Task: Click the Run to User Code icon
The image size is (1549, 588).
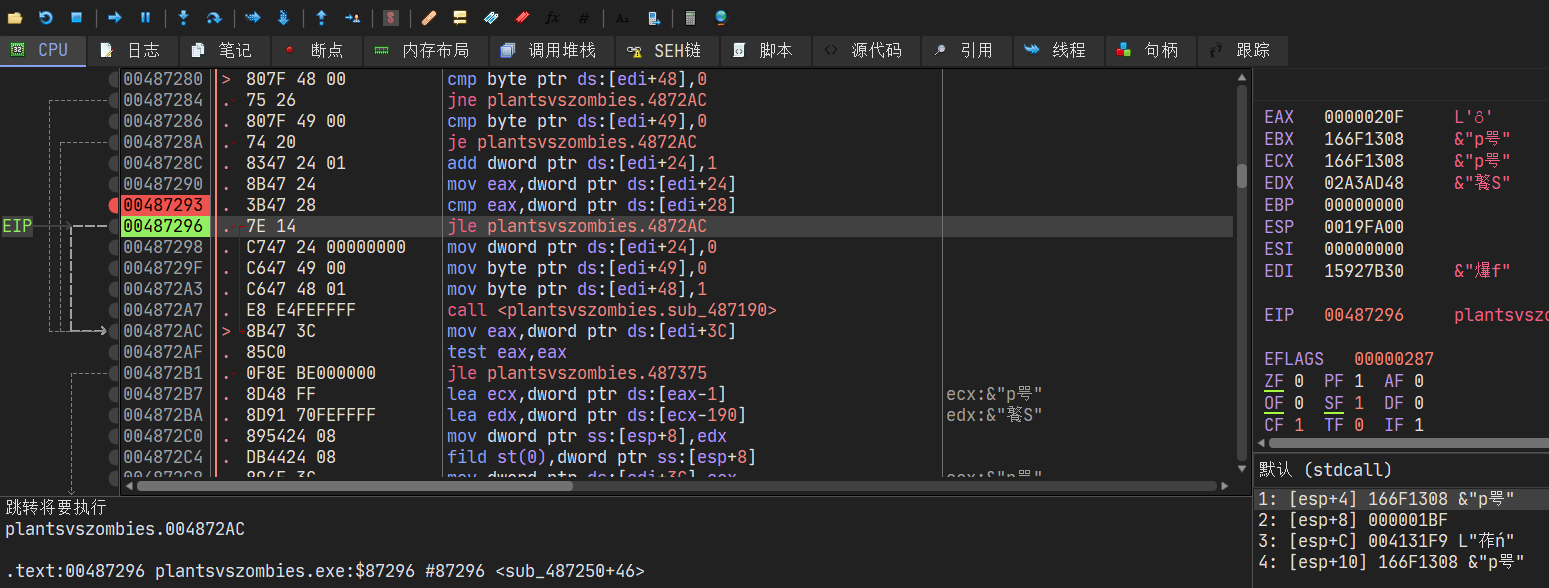Action: pos(352,18)
